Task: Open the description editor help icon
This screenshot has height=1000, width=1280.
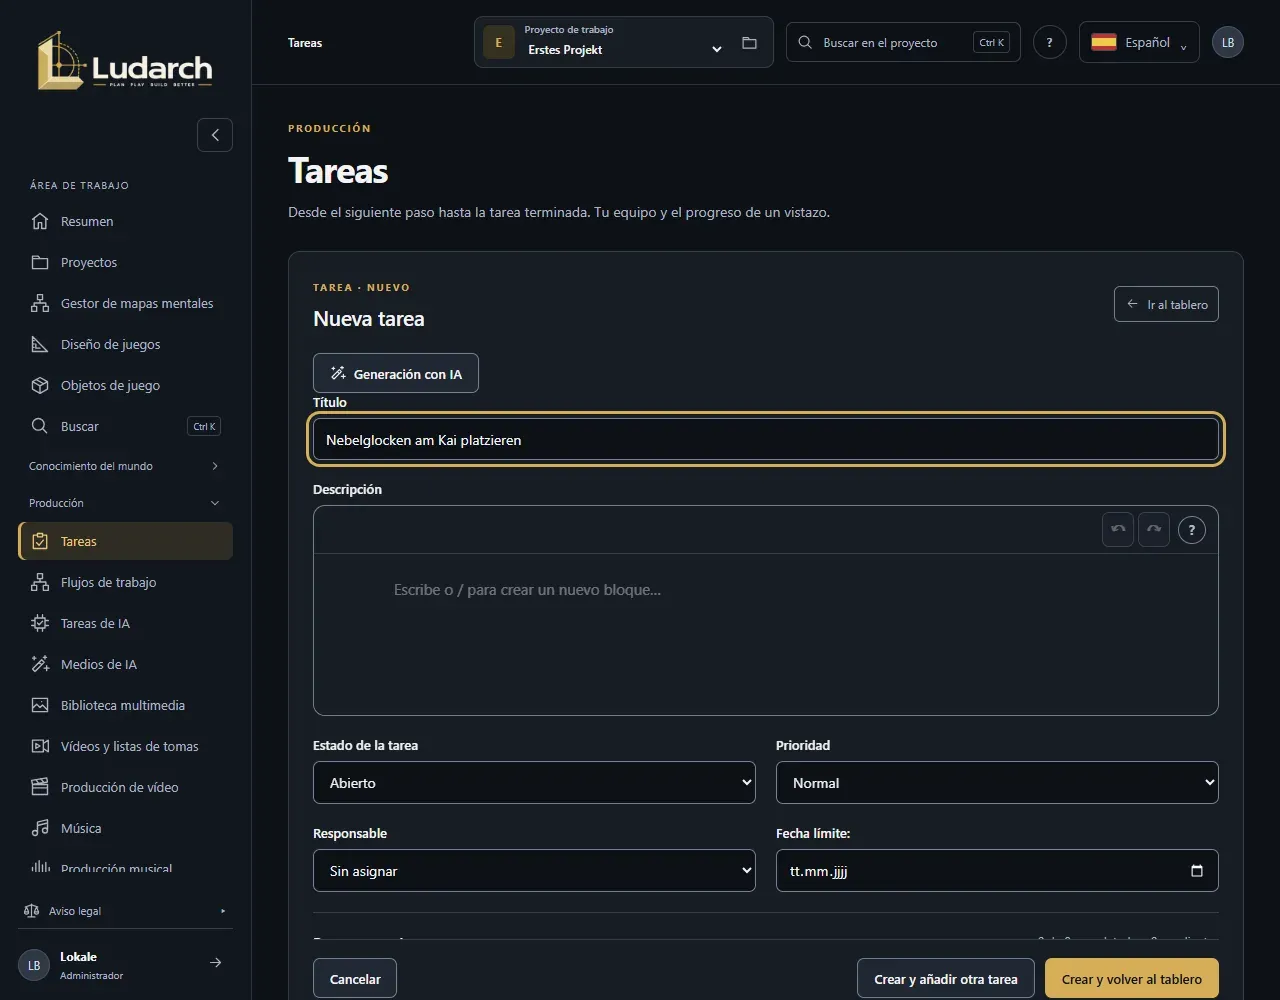Action: (x=1191, y=530)
